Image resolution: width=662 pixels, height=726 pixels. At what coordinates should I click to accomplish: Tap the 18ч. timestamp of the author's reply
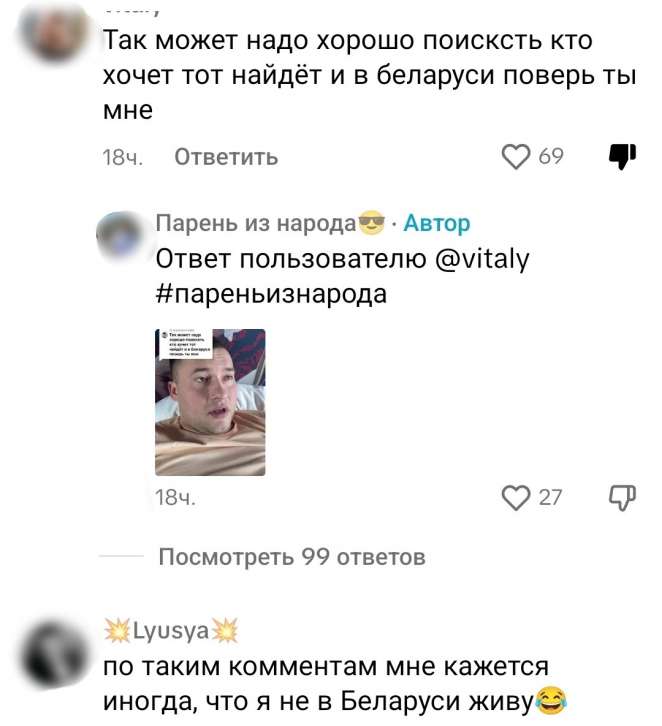coord(175,498)
